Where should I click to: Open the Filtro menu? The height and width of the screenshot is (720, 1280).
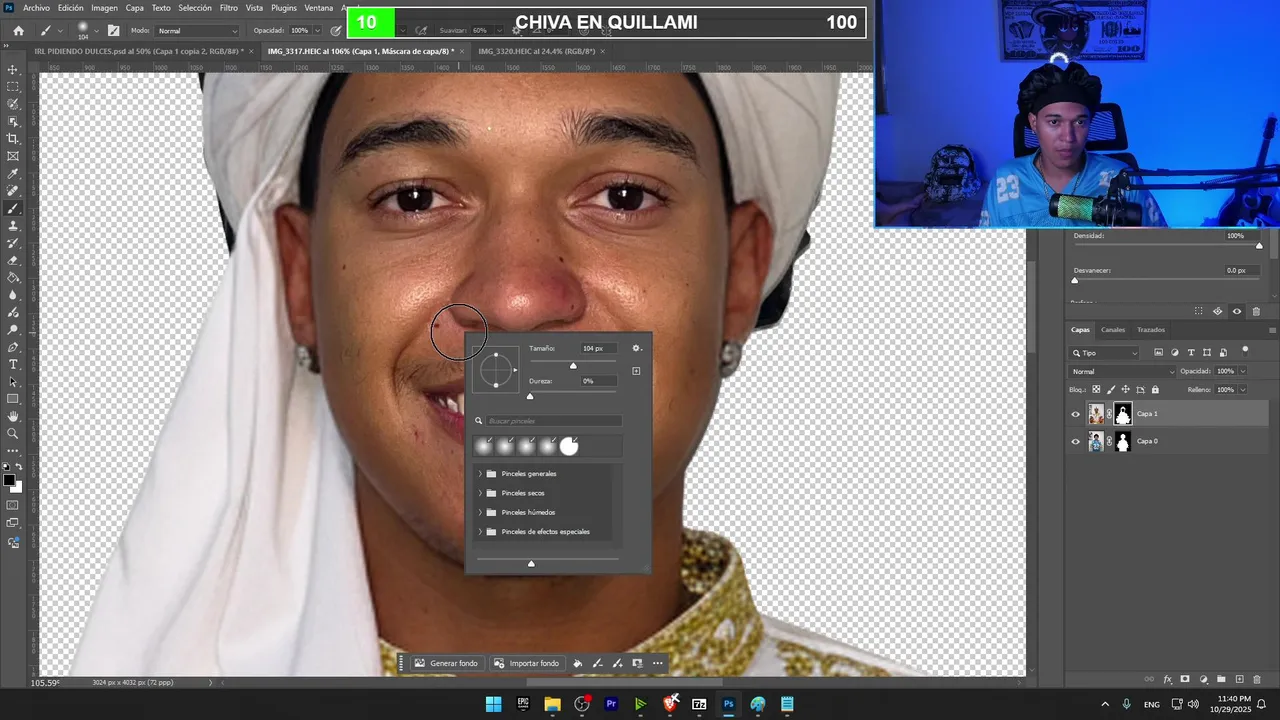pyautogui.click(x=229, y=8)
